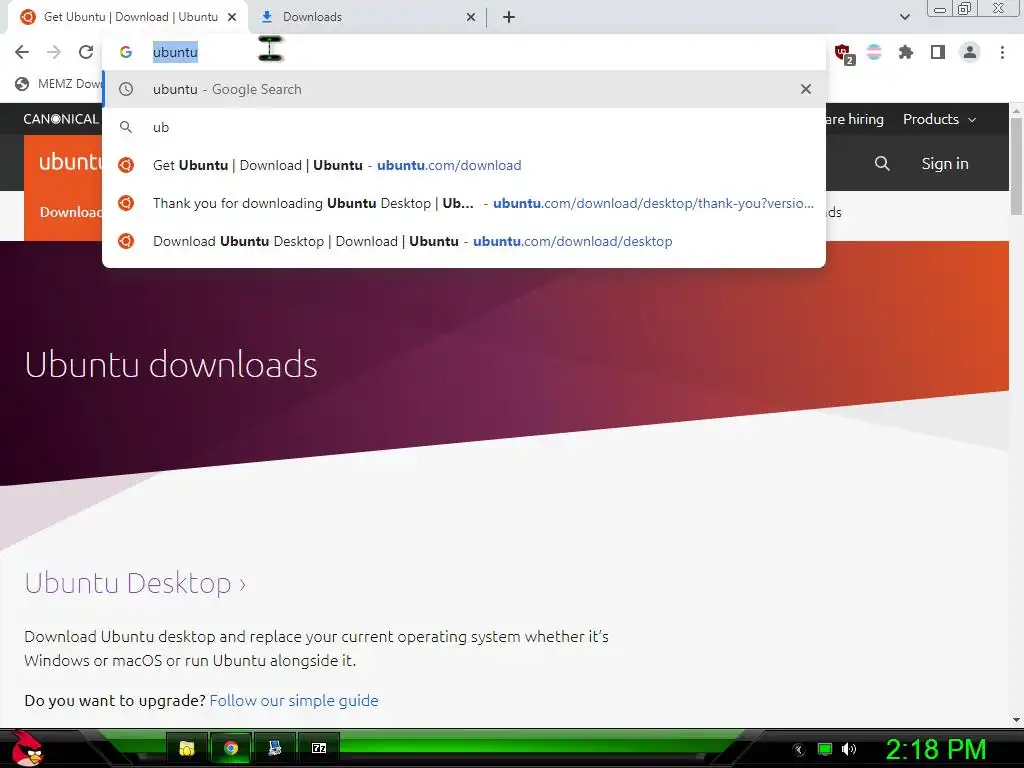
Task: Click the browser forward arrow
Action: pos(54,52)
